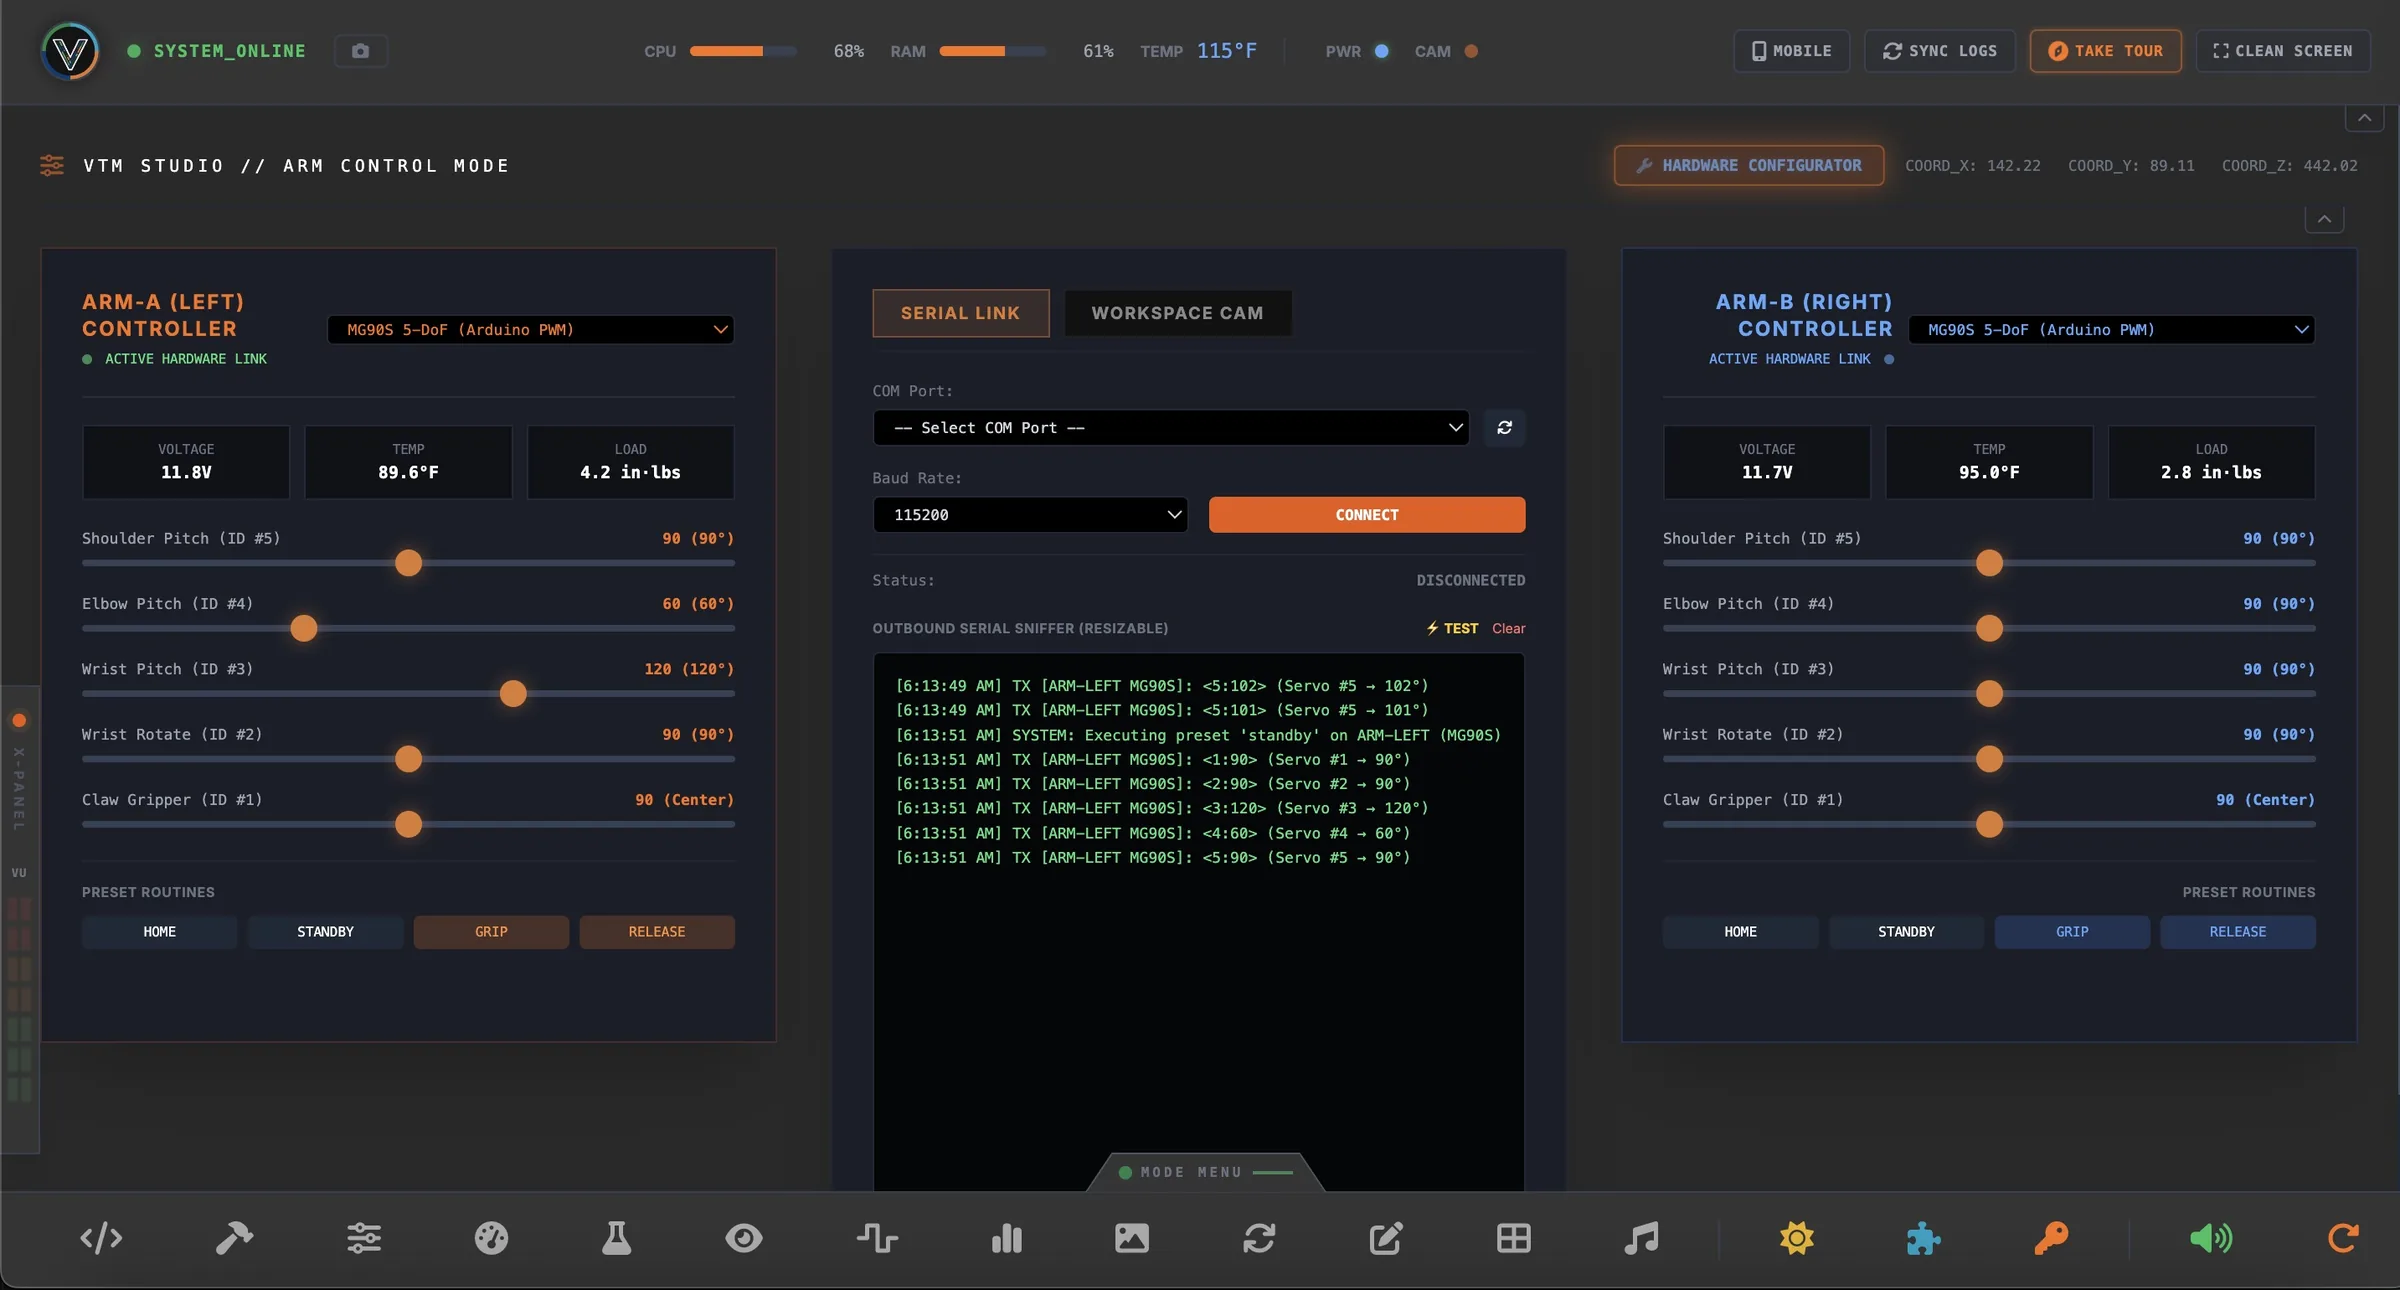The width and height of the screenshot is (2400, 1290).
Task: Click the orange key icon
Action: 2050,1238
